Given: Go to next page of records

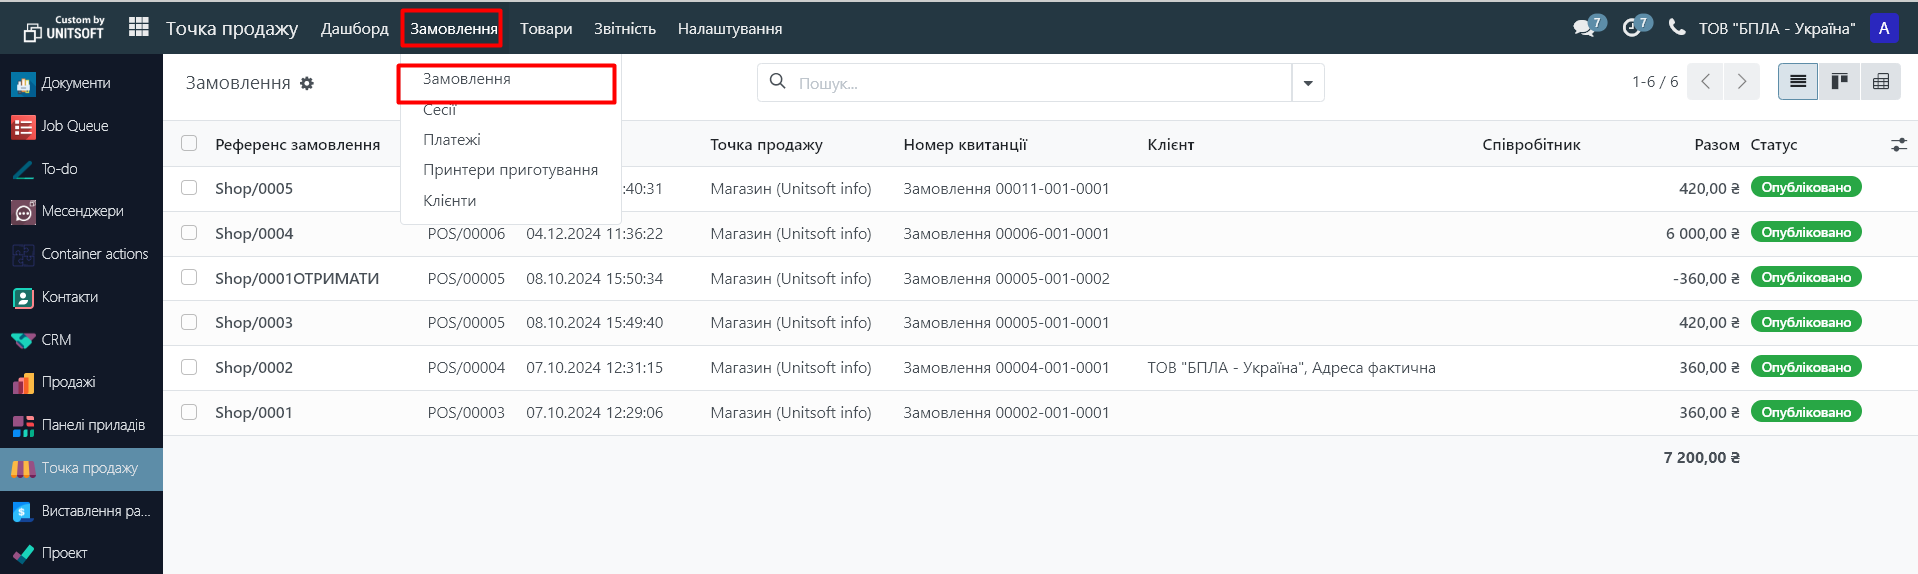Looking at the screenshot, I should coord(1742,82).
